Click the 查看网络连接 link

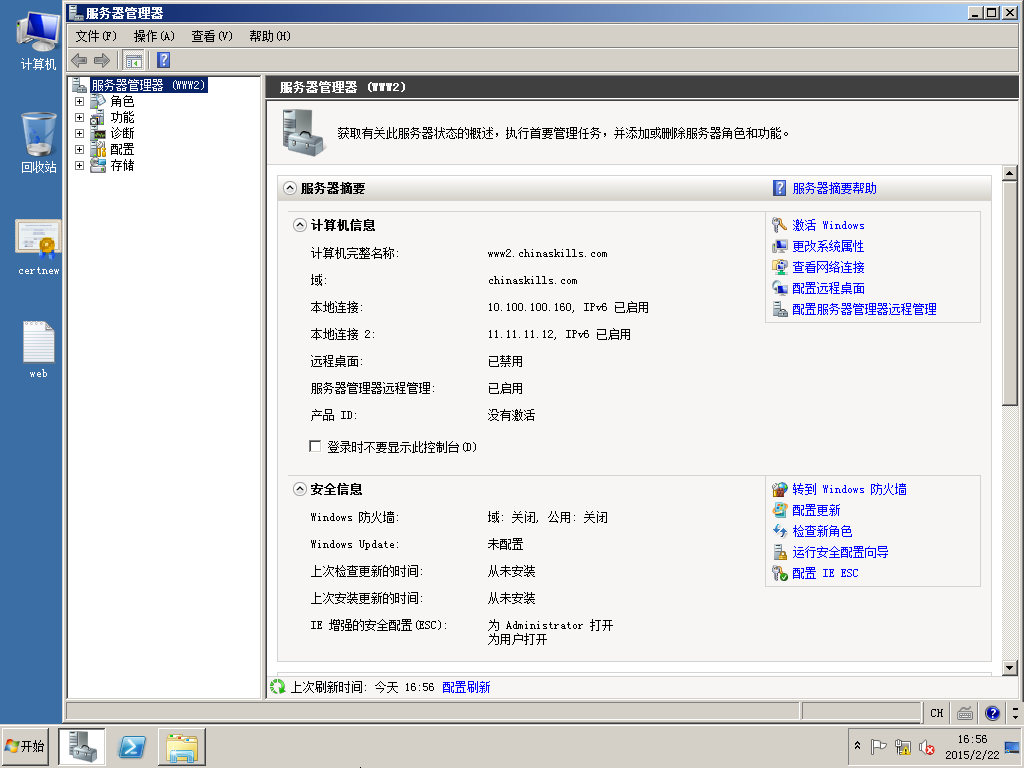pyautogui.click(x=828, y=267)
